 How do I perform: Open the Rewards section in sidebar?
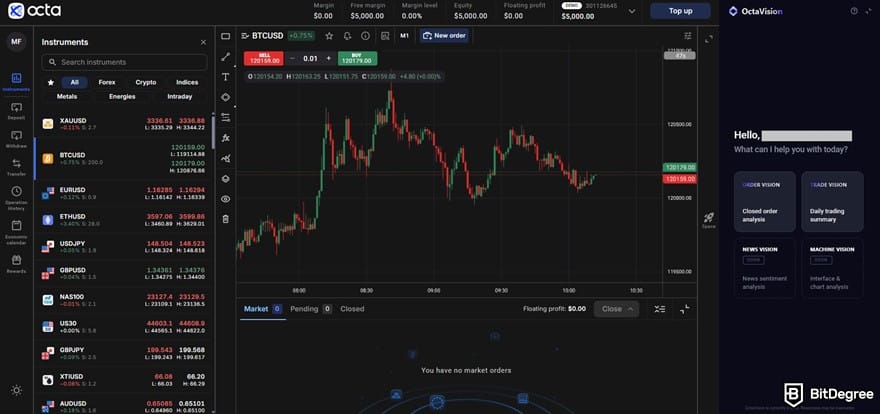16,264
